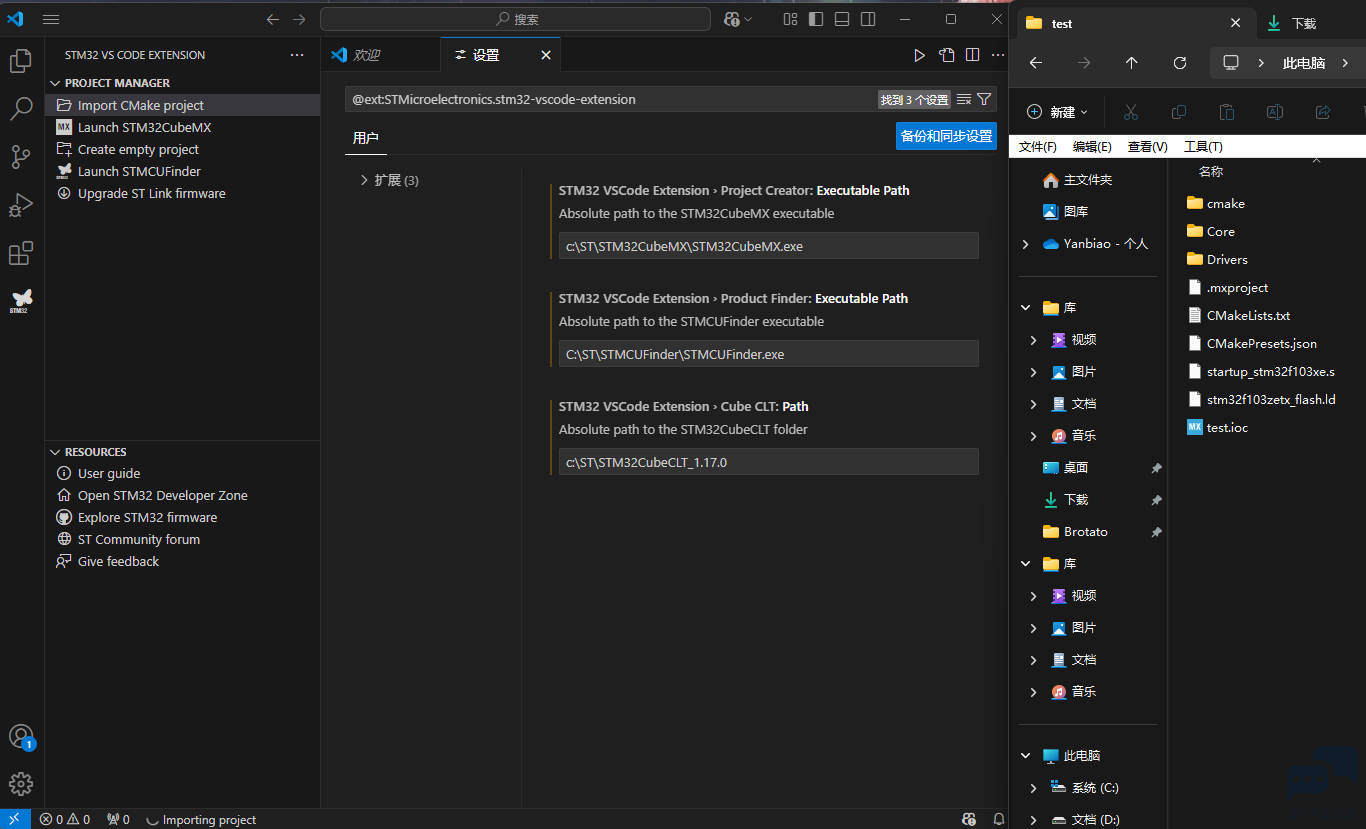
Task: Click Copilot status icon in the status bar
Action: pos(969,819)
